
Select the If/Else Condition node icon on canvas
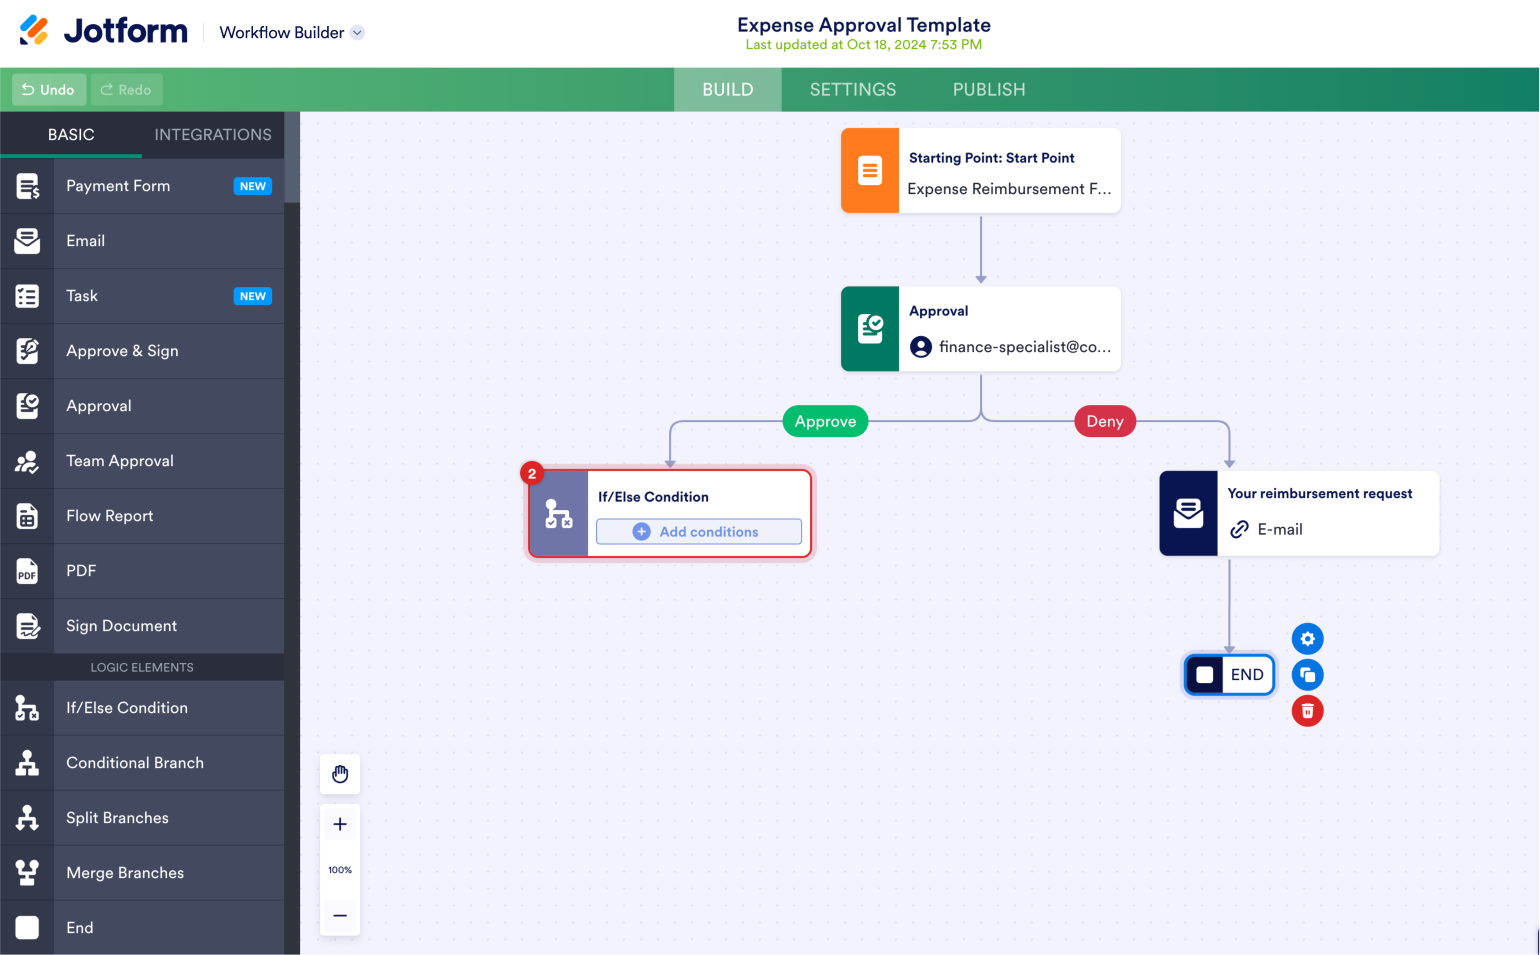pyautogui.click(x=559, y=514)
